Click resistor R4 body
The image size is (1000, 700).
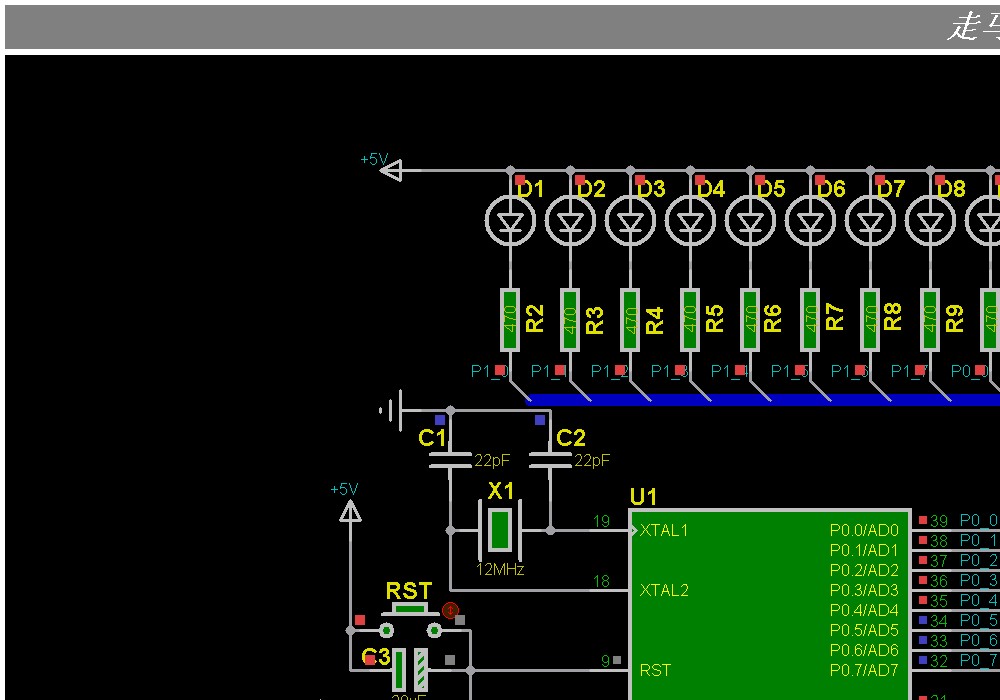click(629, 319)
